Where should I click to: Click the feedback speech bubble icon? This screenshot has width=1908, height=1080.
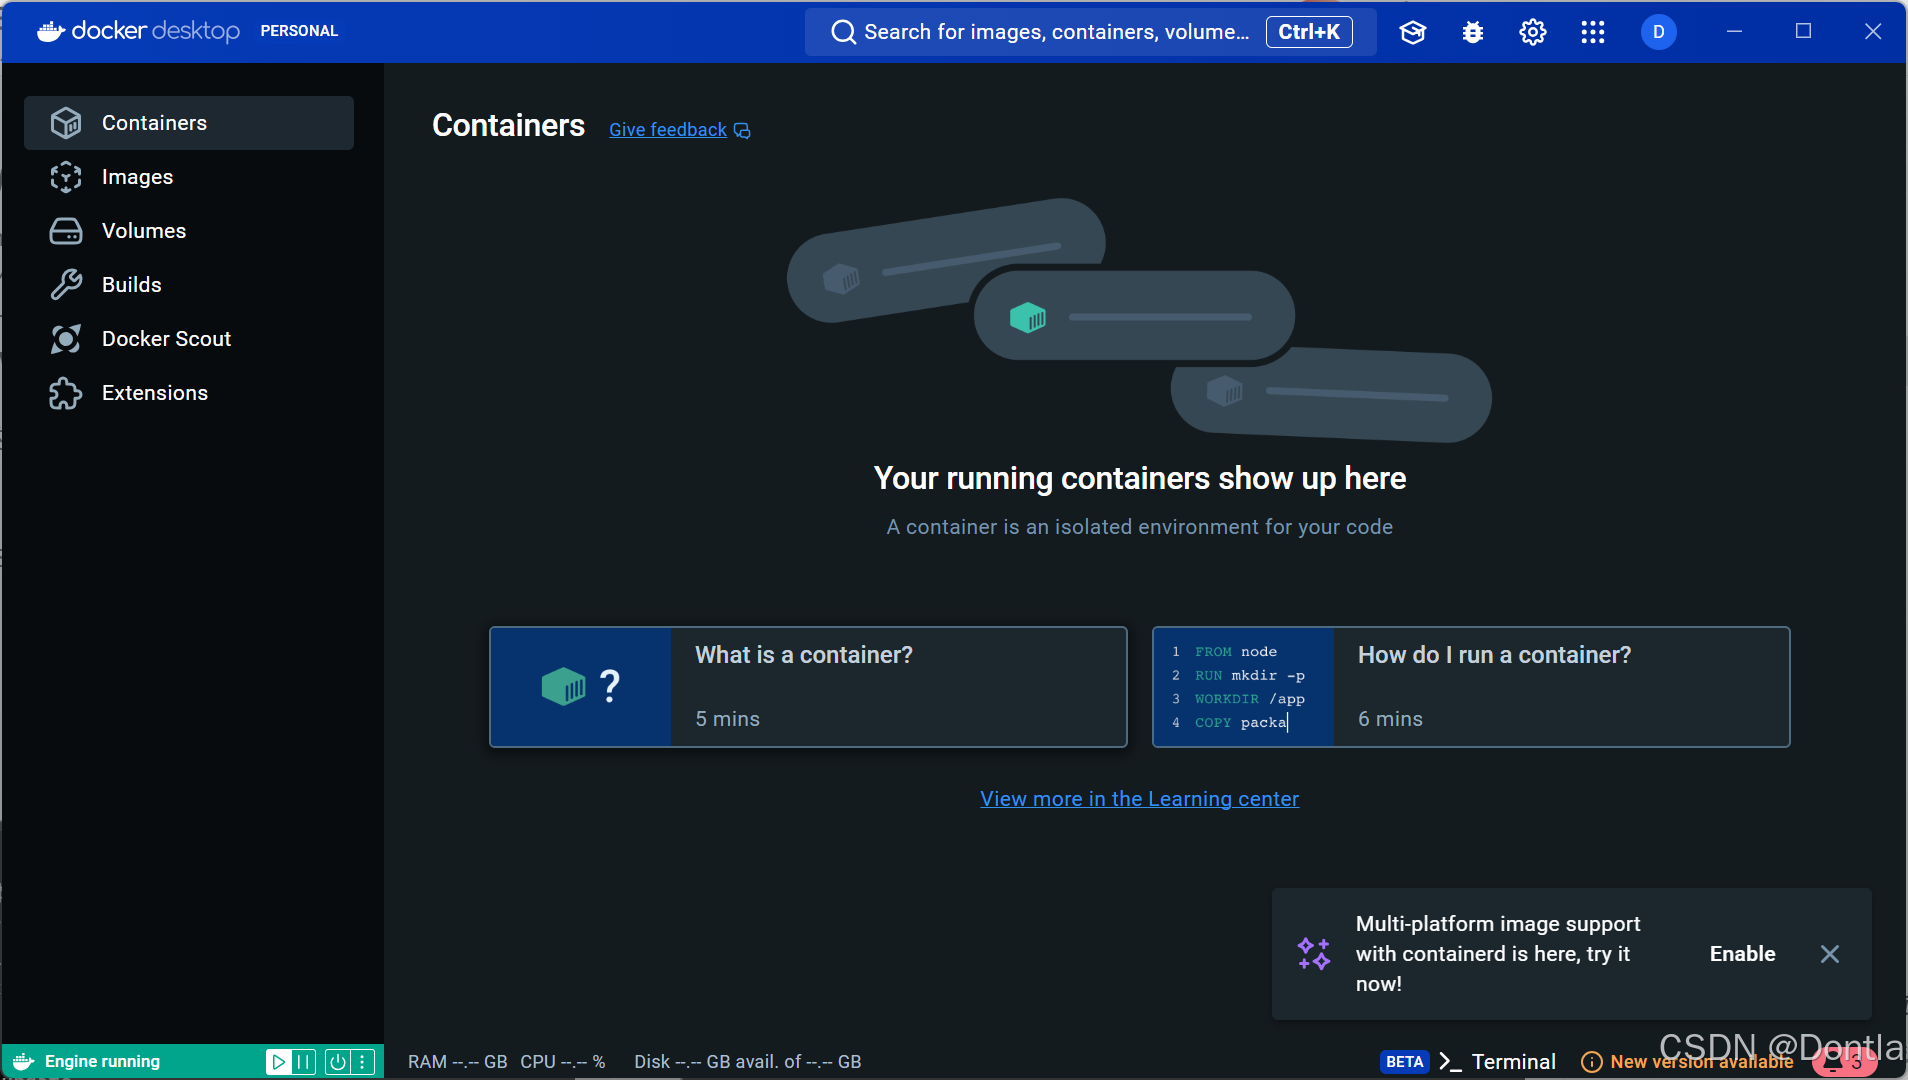742,131
